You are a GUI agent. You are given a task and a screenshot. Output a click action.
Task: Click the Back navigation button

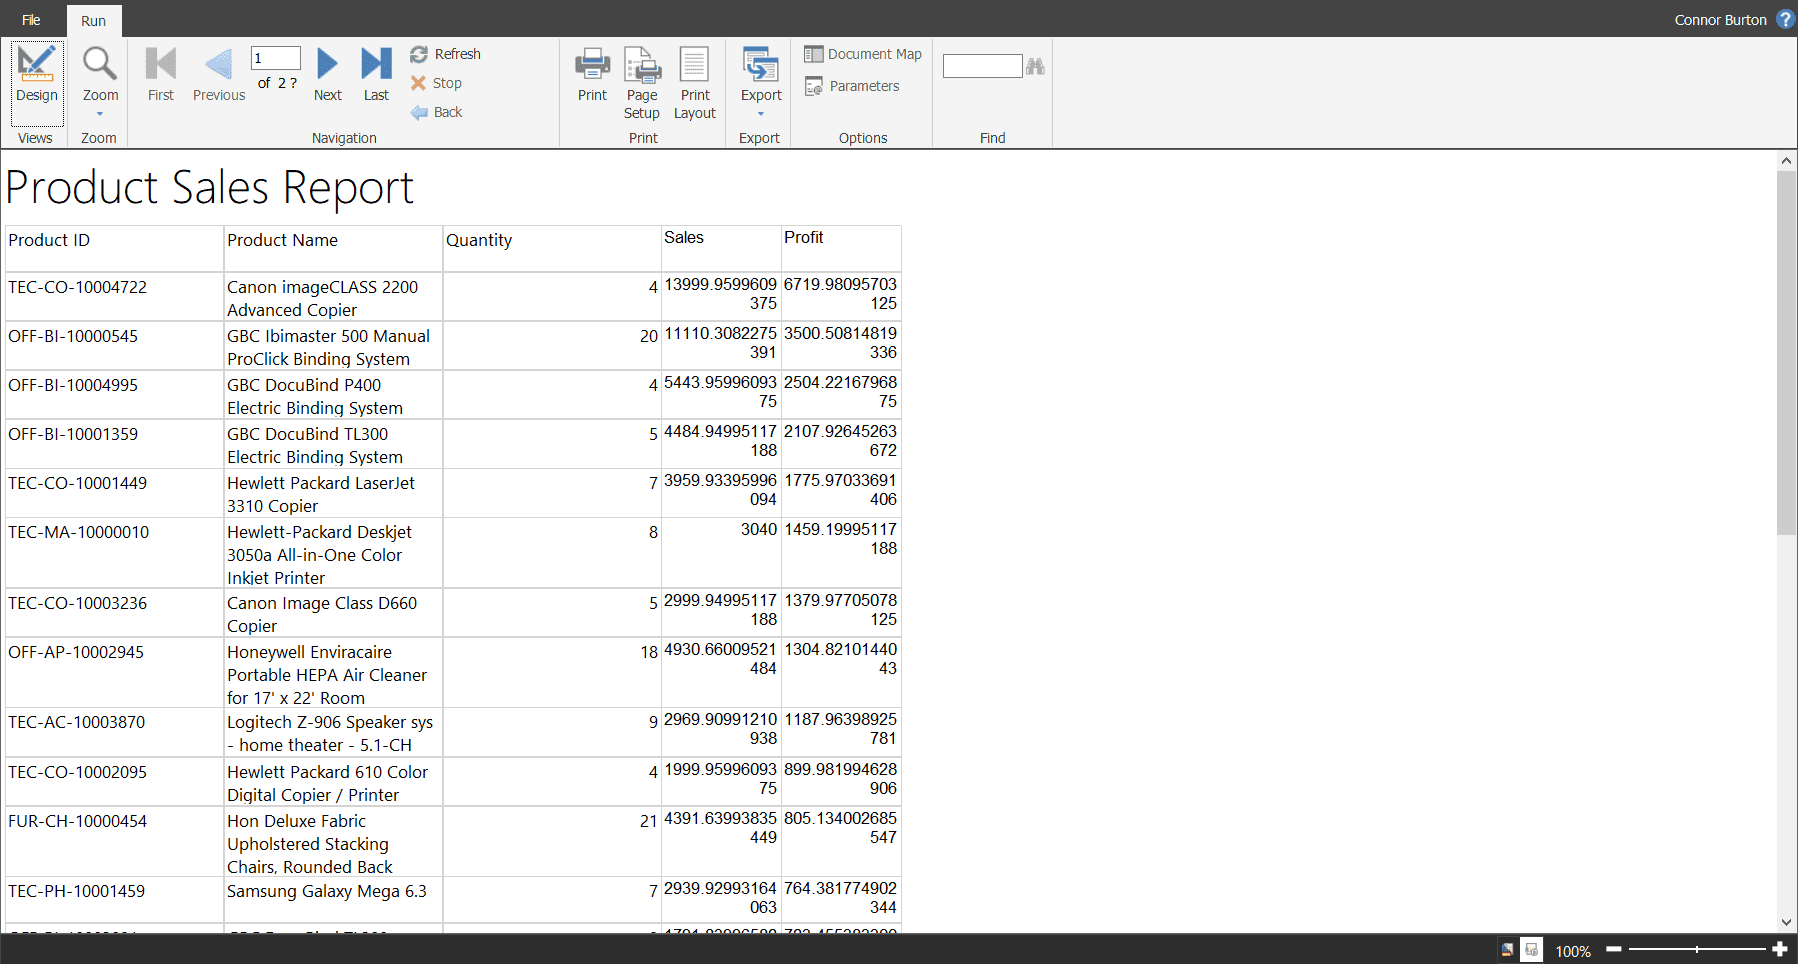(436, 112)
